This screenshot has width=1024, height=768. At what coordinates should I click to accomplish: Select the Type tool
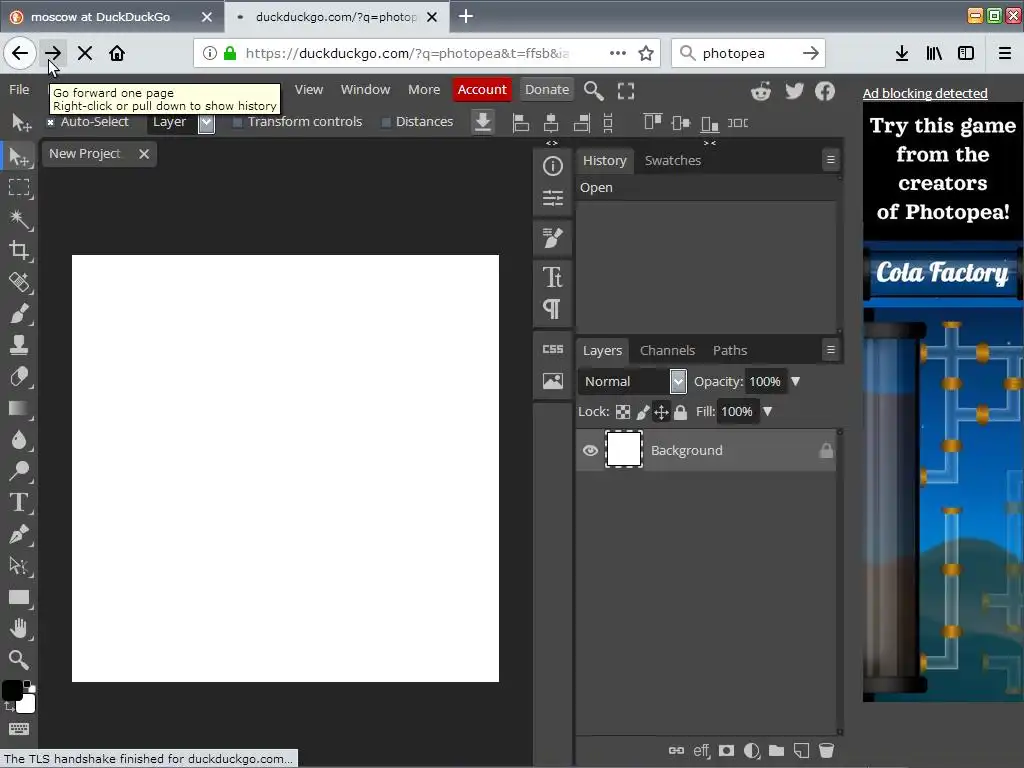click(19, 502)
